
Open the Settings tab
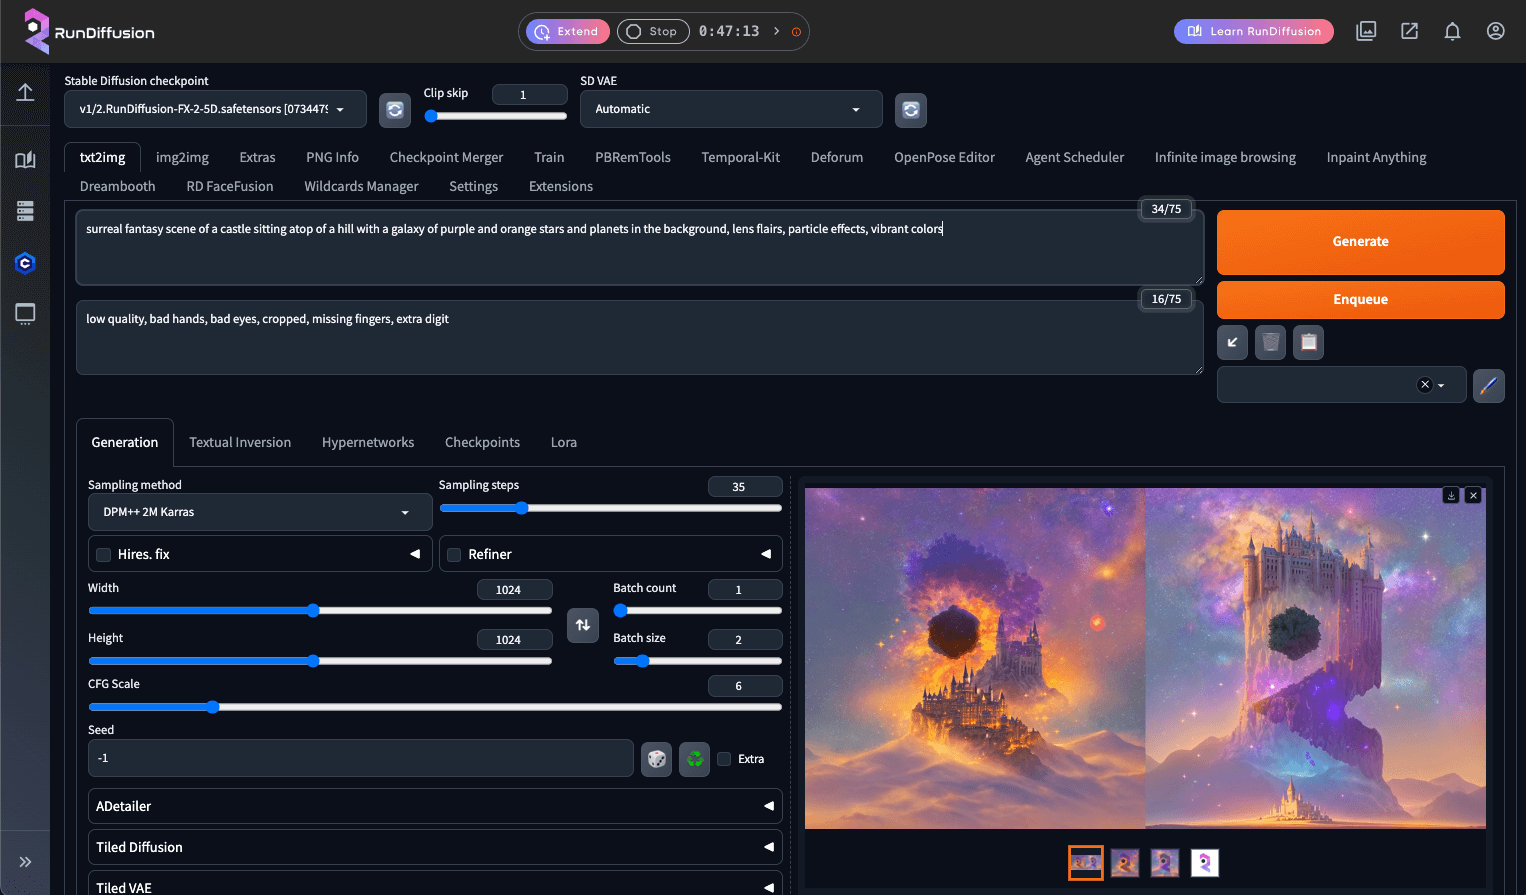tap(473, 186)
